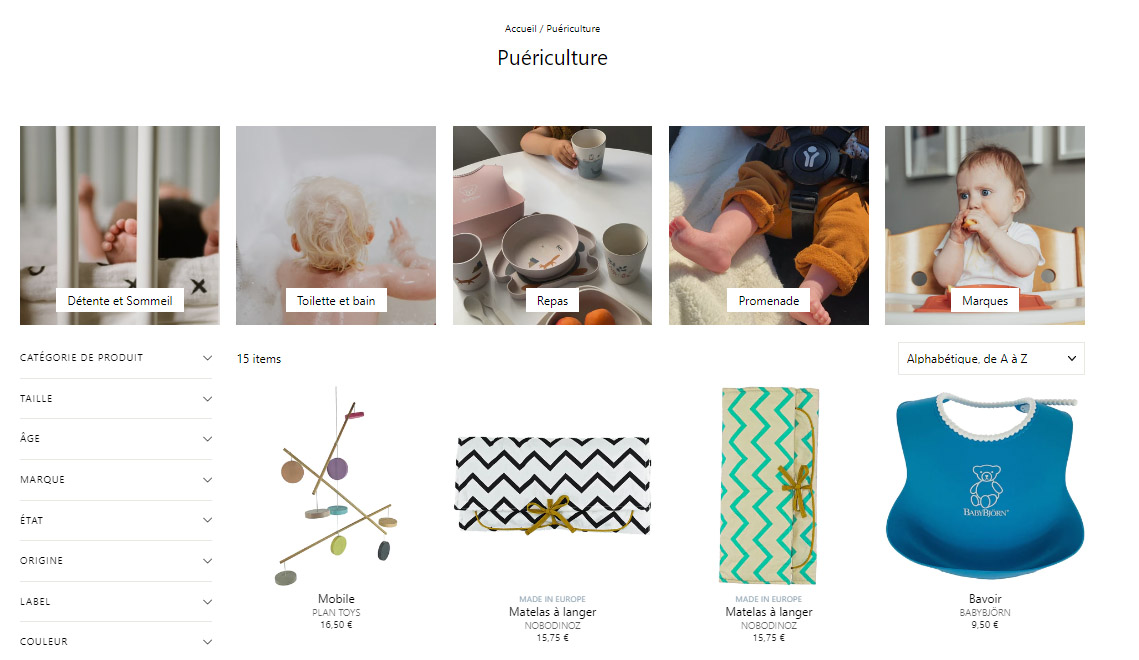Click the Bavoir product title link

point(984,599)
